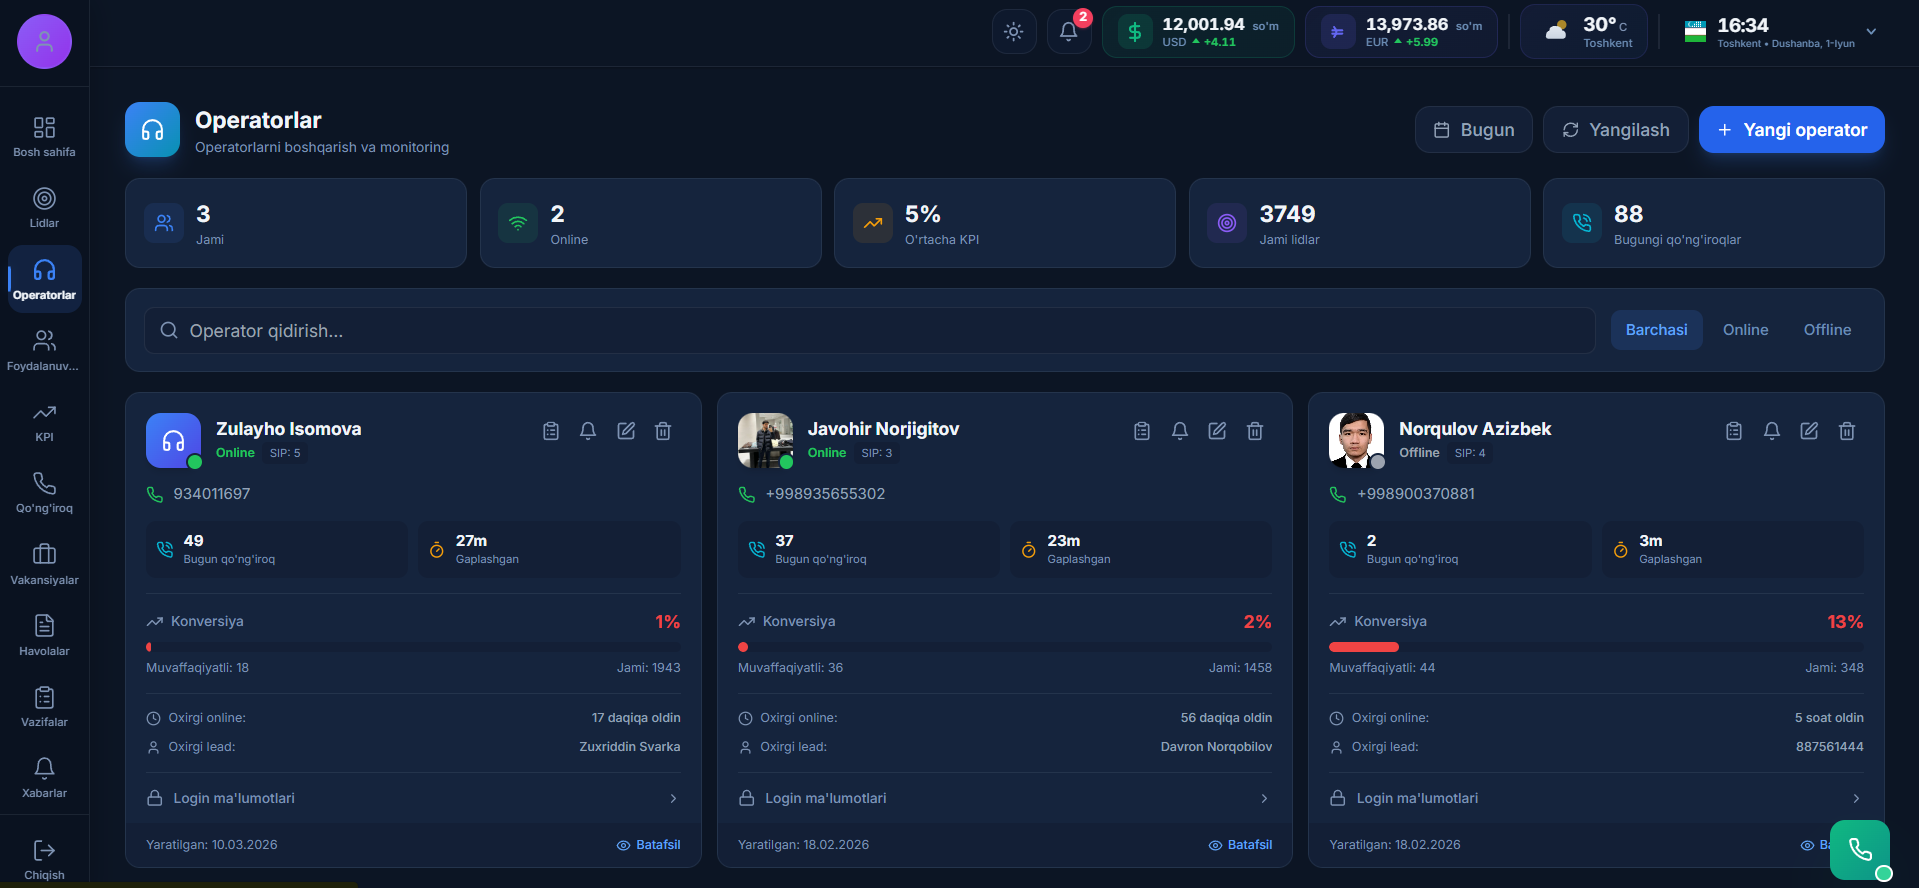This screenshot has width=1919, height=888.
Task: Open Vakansiyalar in the sidebar
Action: click(x=44, y=565)
